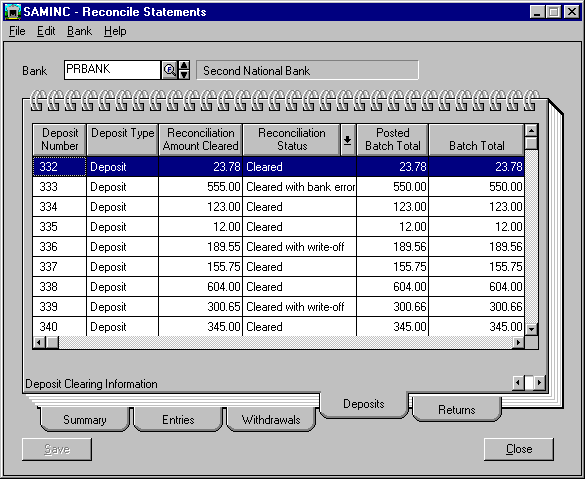Click notebook page-right arrow button

click(x=539, y=382)
